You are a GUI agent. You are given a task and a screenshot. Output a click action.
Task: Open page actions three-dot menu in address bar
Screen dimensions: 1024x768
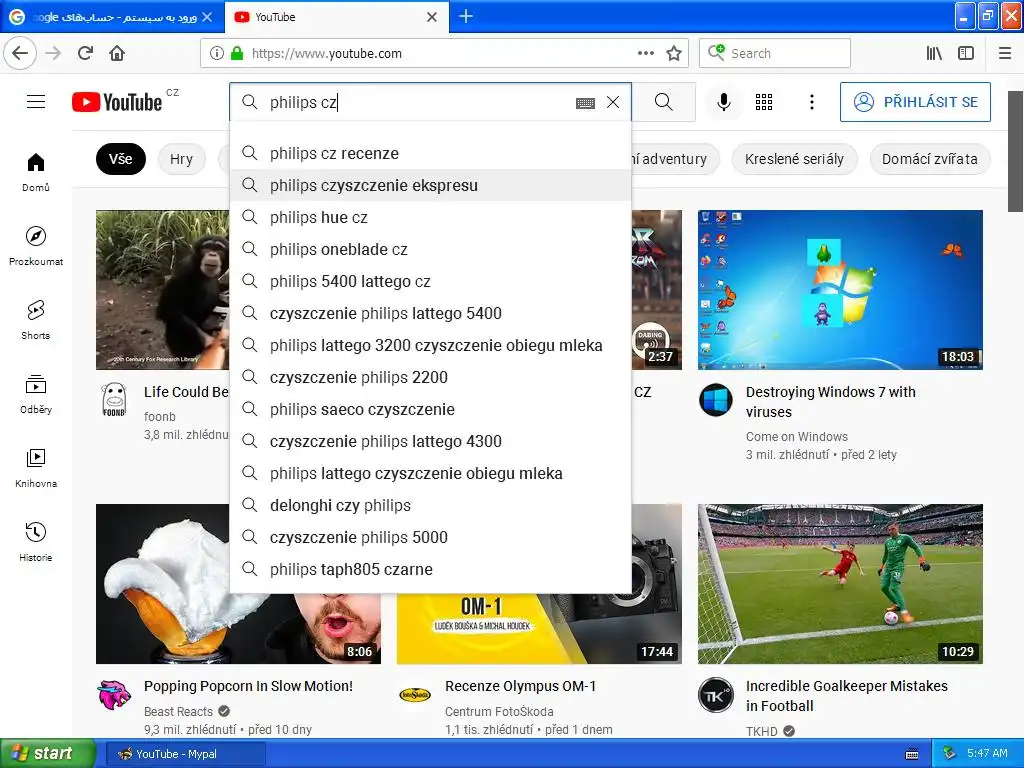645,54
